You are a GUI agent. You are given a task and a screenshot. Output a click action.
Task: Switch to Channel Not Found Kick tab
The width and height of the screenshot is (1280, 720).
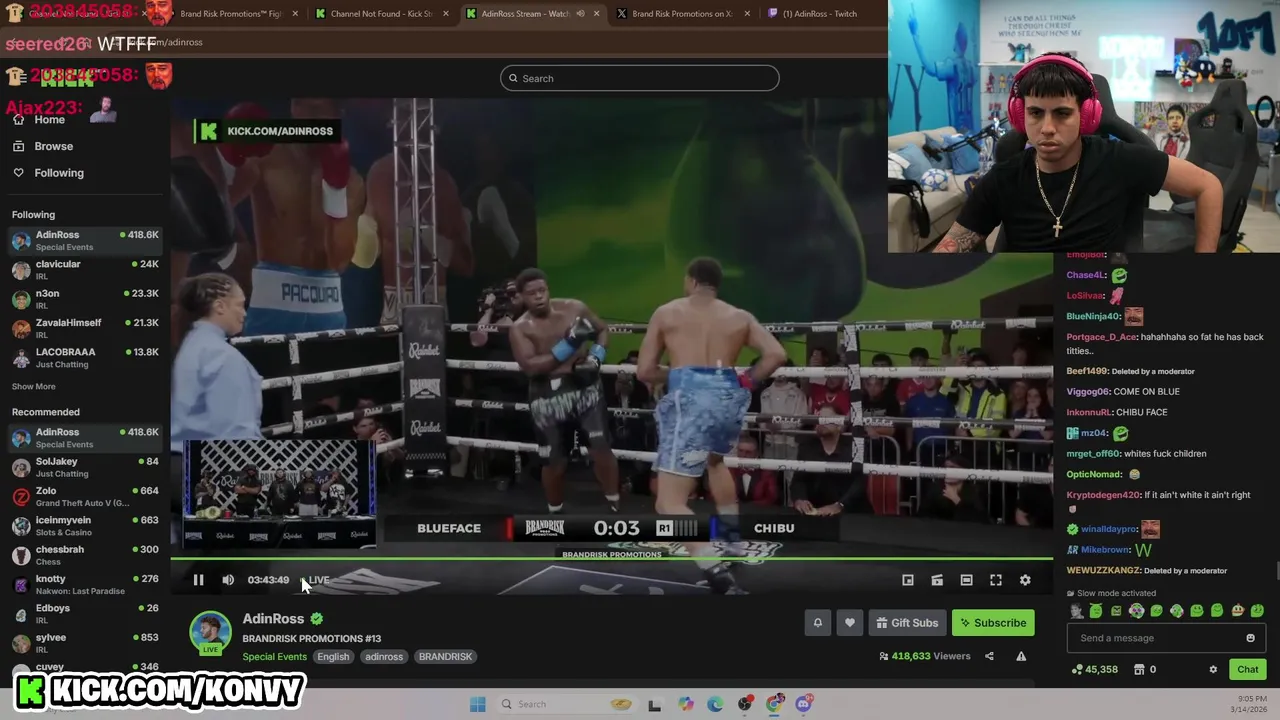coord(381,14)
